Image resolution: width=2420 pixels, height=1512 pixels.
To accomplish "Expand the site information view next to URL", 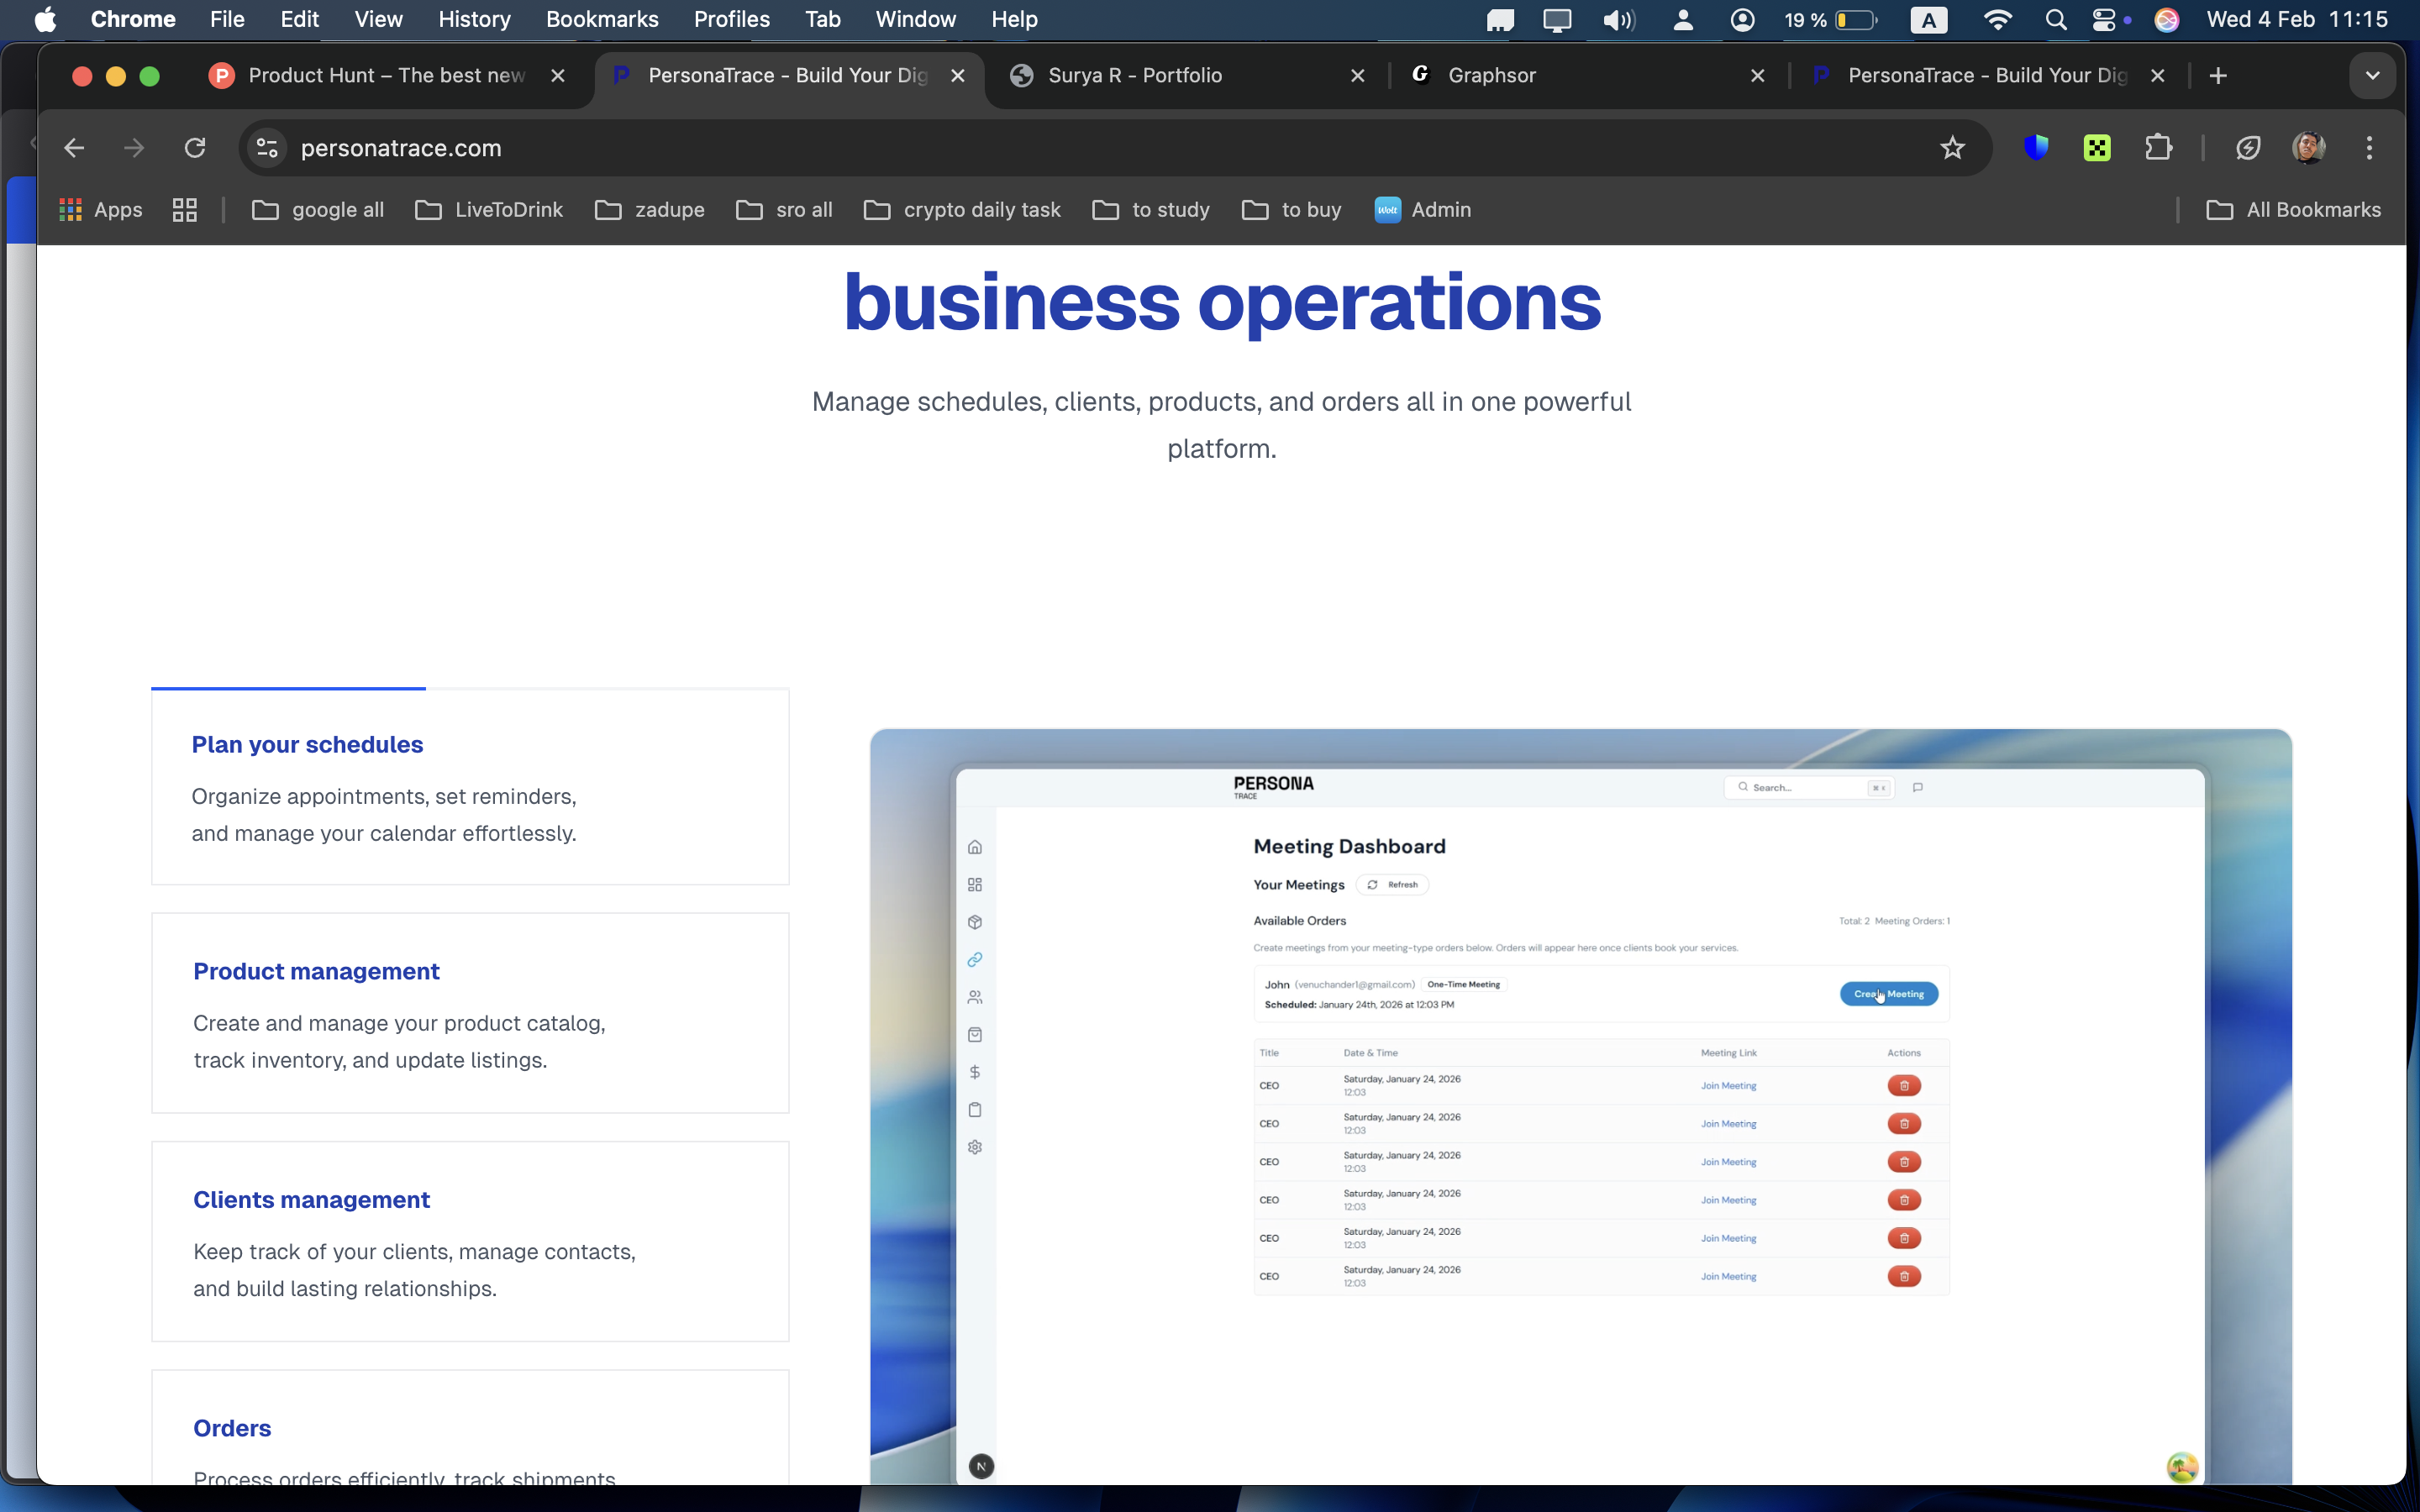I will [265, 147].
